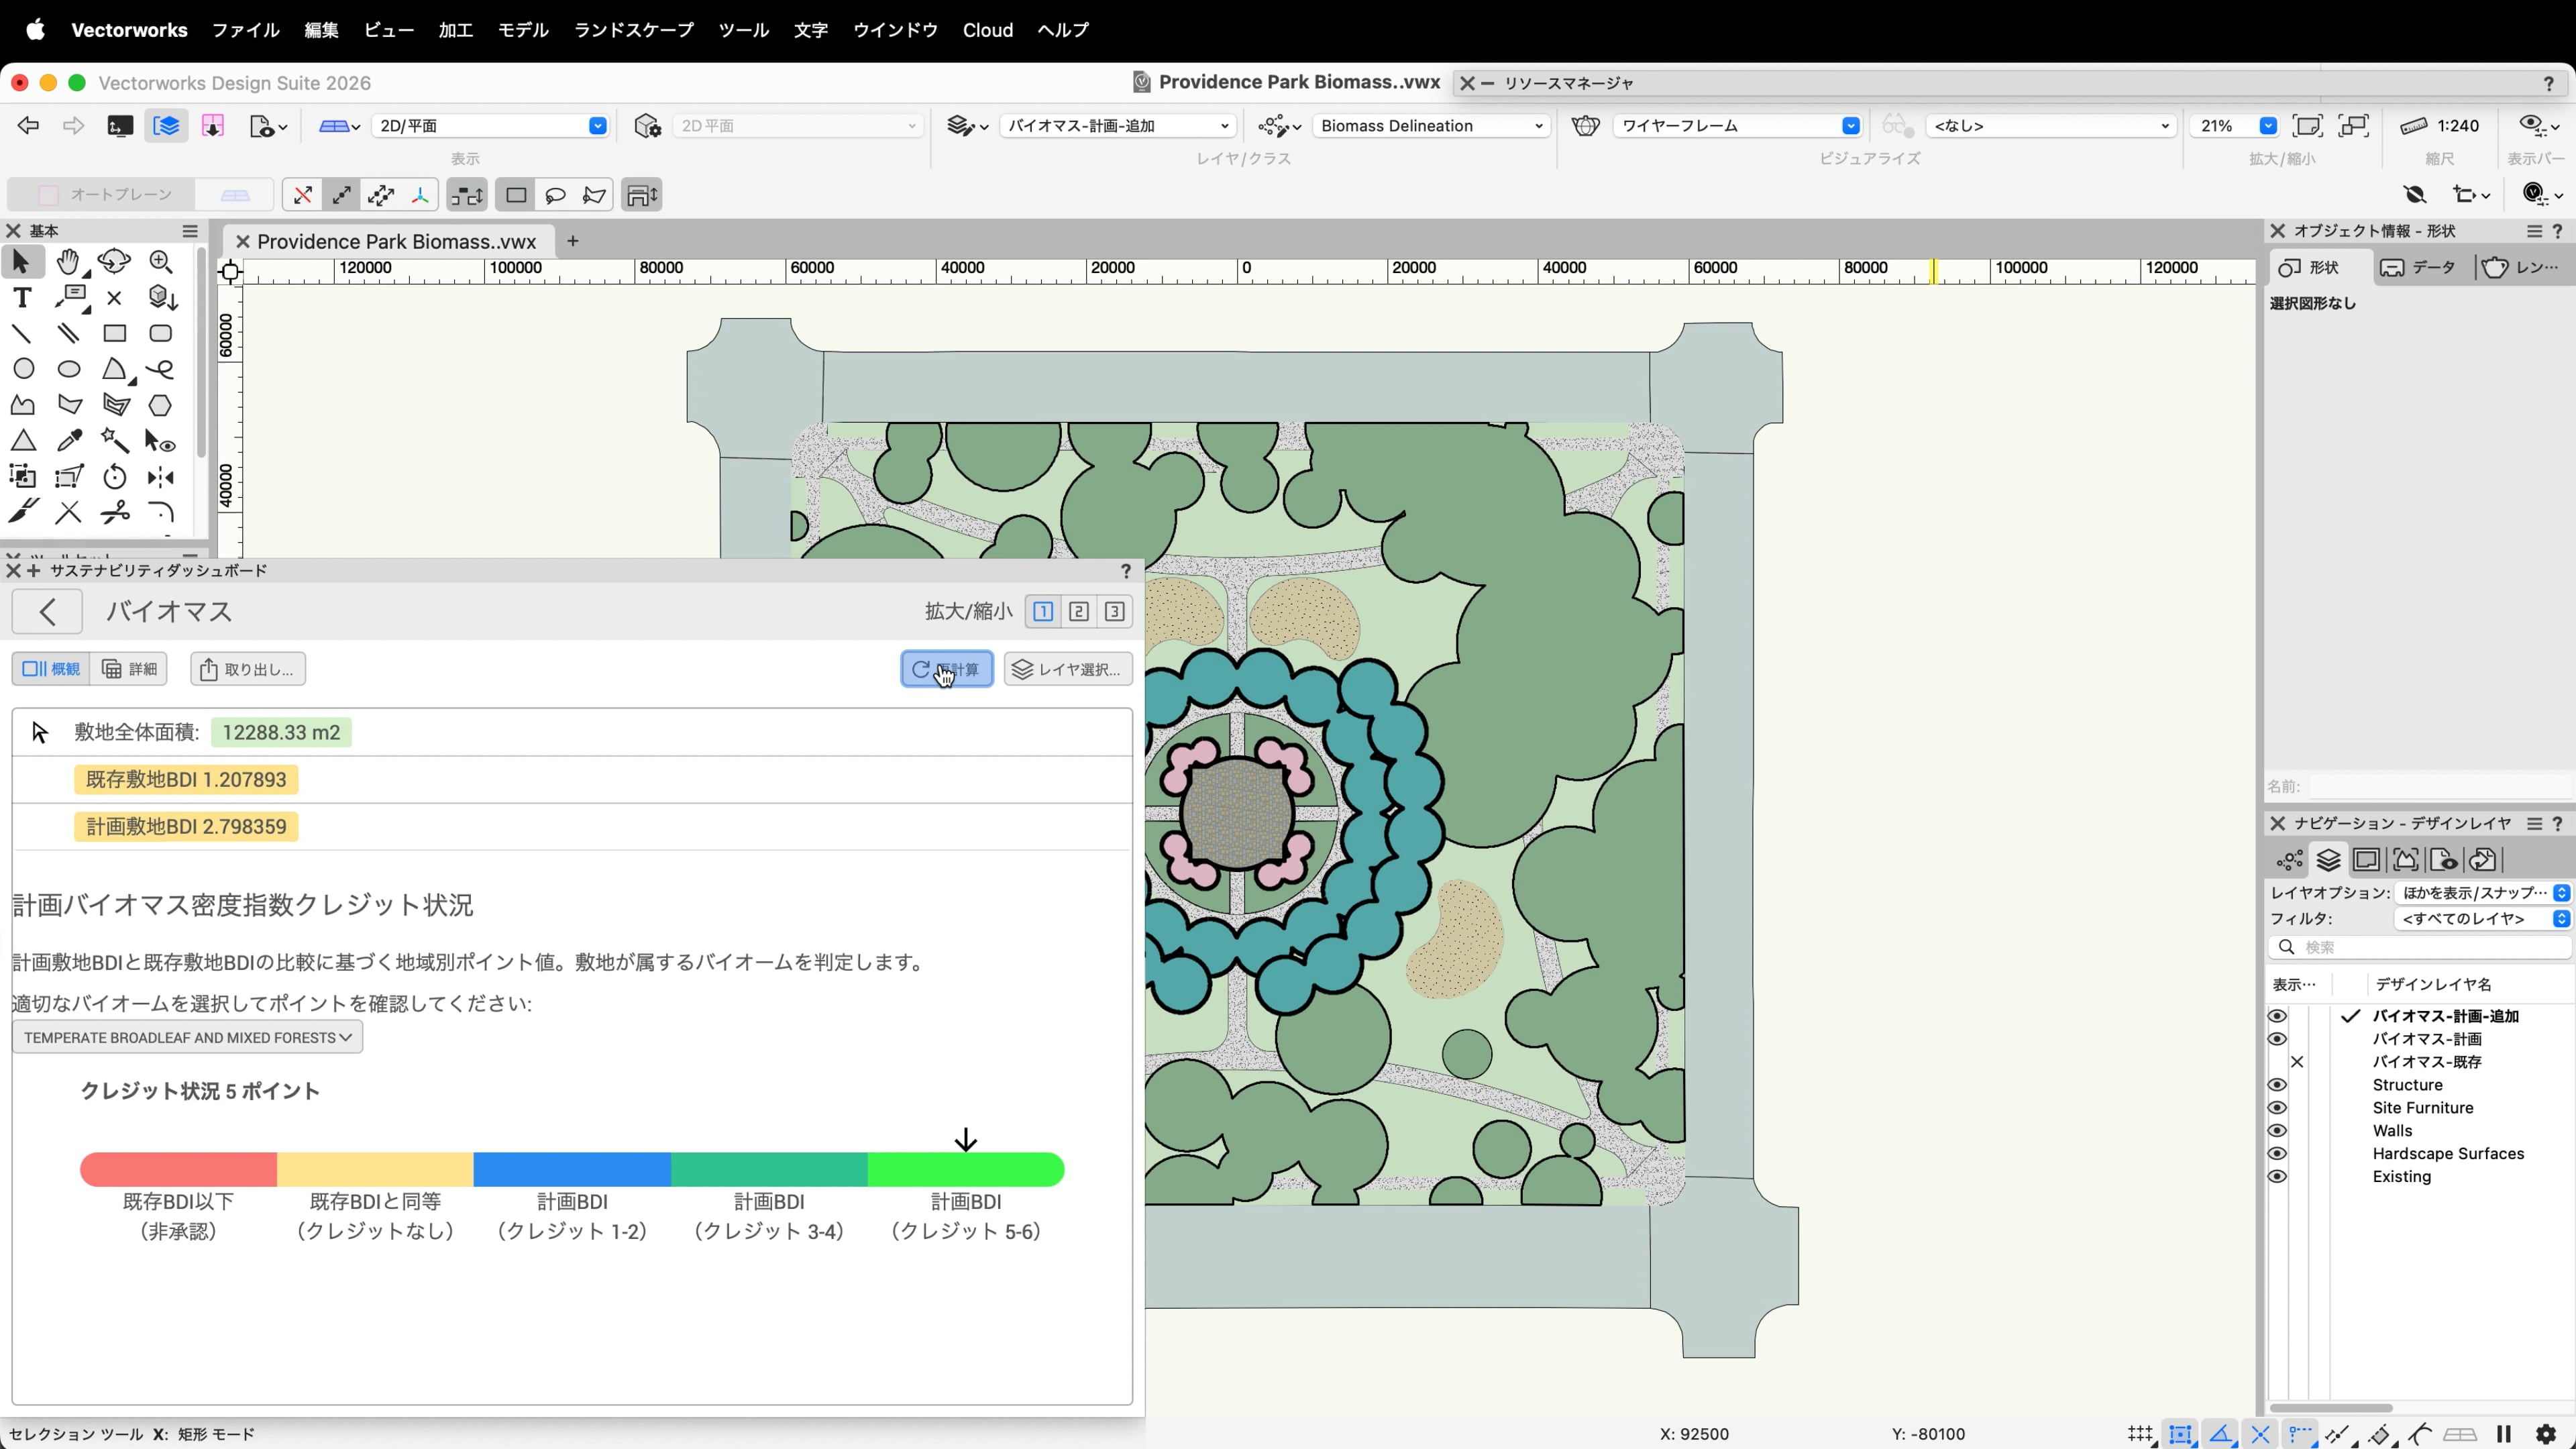The height and width of the screenshot is (1449, 2576).
Task: Activate the Zoom magnifier tool
Action: coord(160,262)
